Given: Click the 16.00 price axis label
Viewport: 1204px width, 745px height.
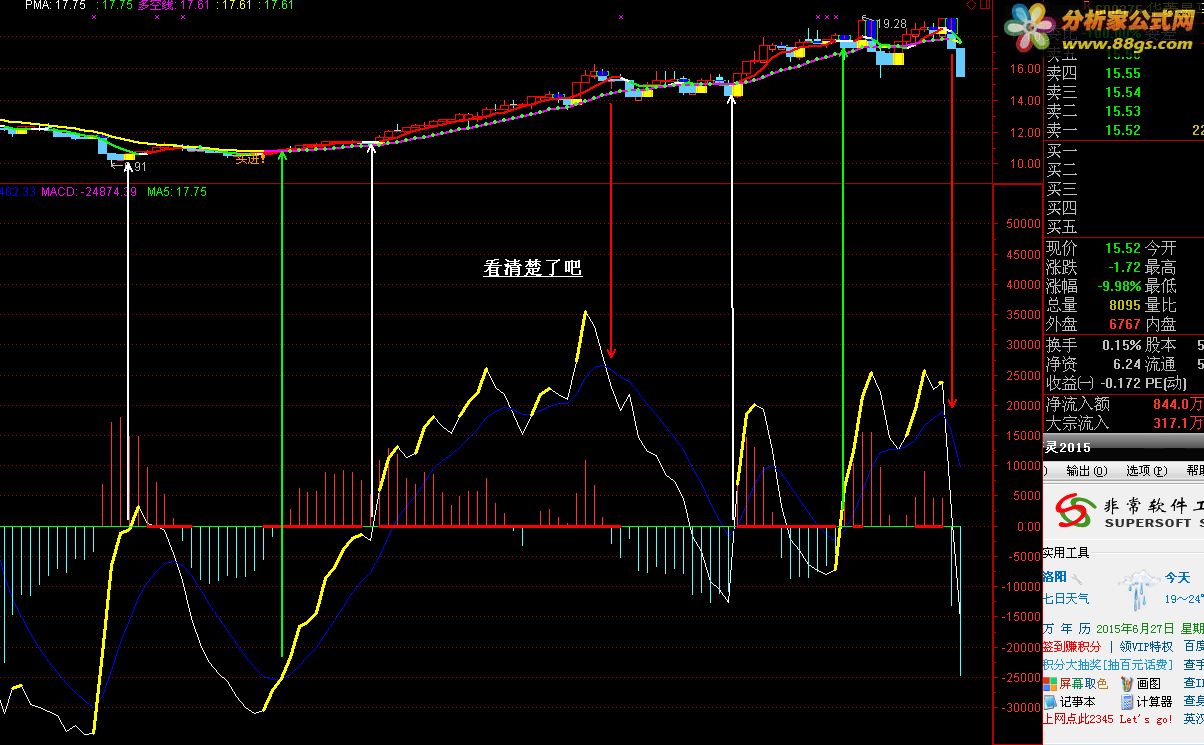Looking at the screenshot, I should 1026,69.
